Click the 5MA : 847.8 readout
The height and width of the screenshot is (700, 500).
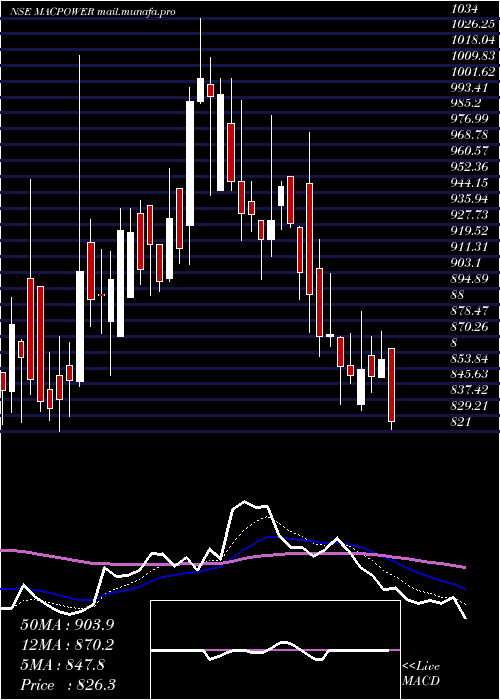tap(63, 665)
